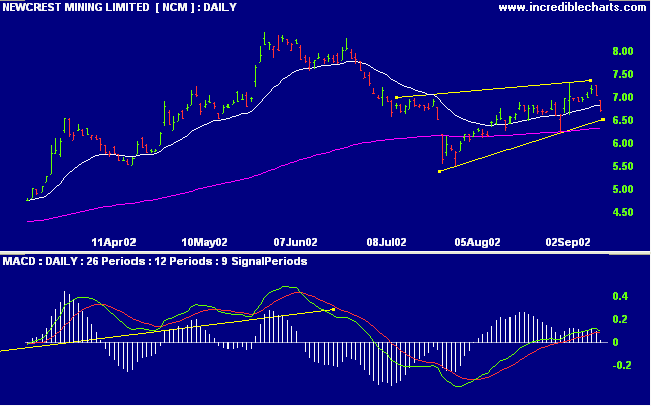Click the 5.00 price axis label

(x=622, y=190)
